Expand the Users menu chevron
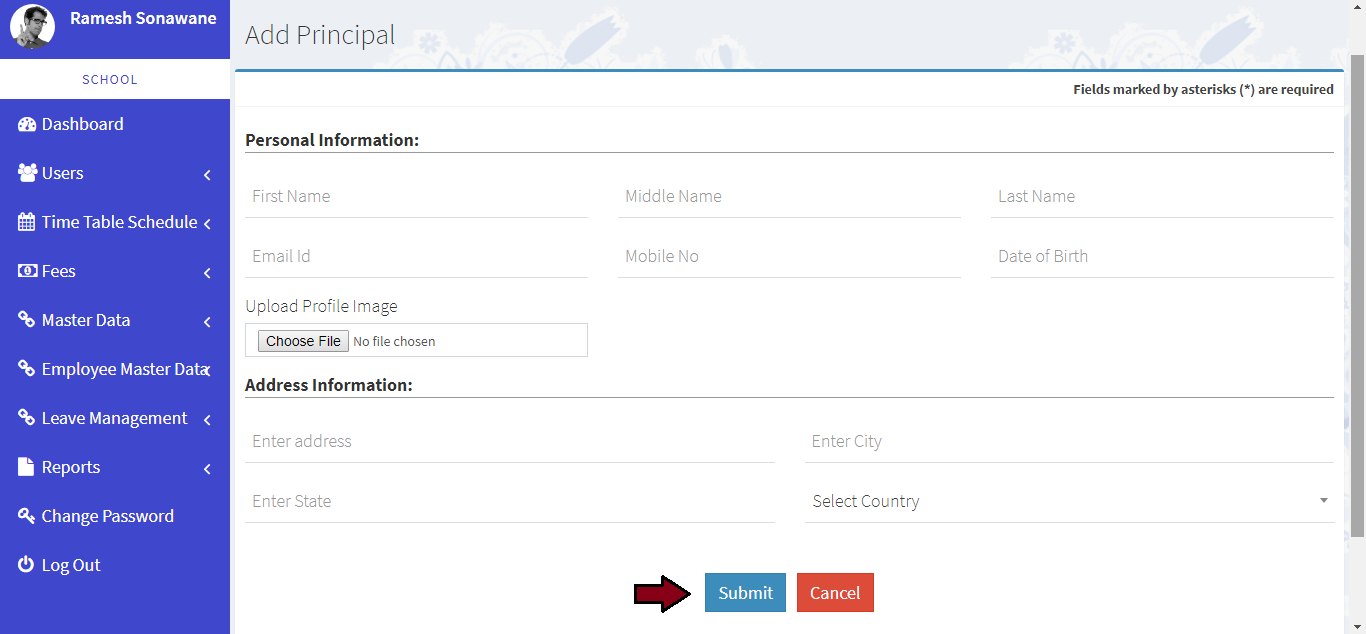This screenshot has width=1366, height=634. (x=207, y=175)
